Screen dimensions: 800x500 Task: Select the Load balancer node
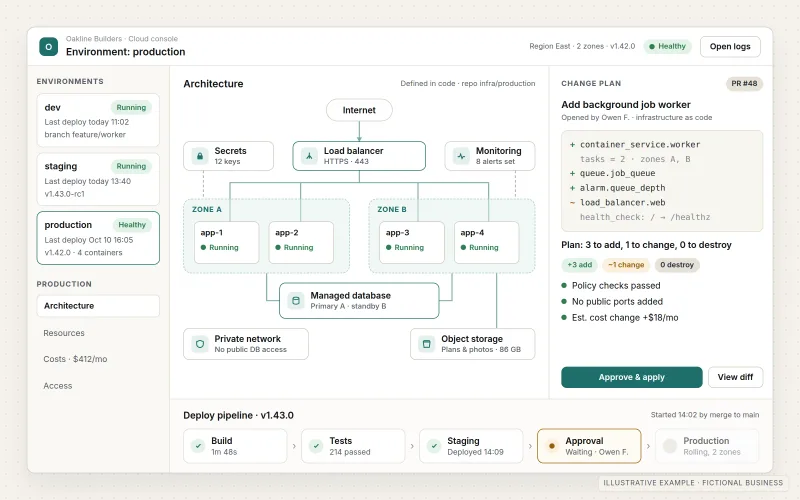point(359,156)
